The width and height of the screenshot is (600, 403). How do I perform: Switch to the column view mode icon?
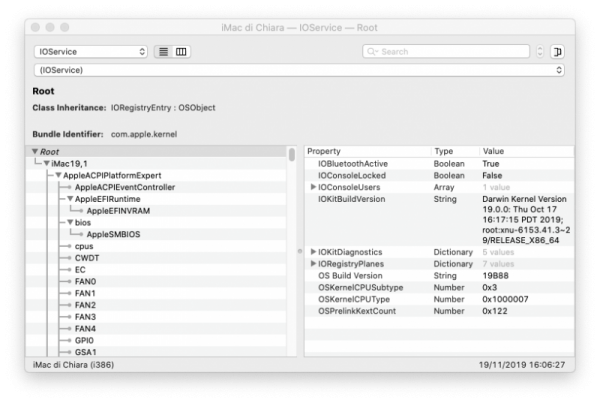(181, 52)
